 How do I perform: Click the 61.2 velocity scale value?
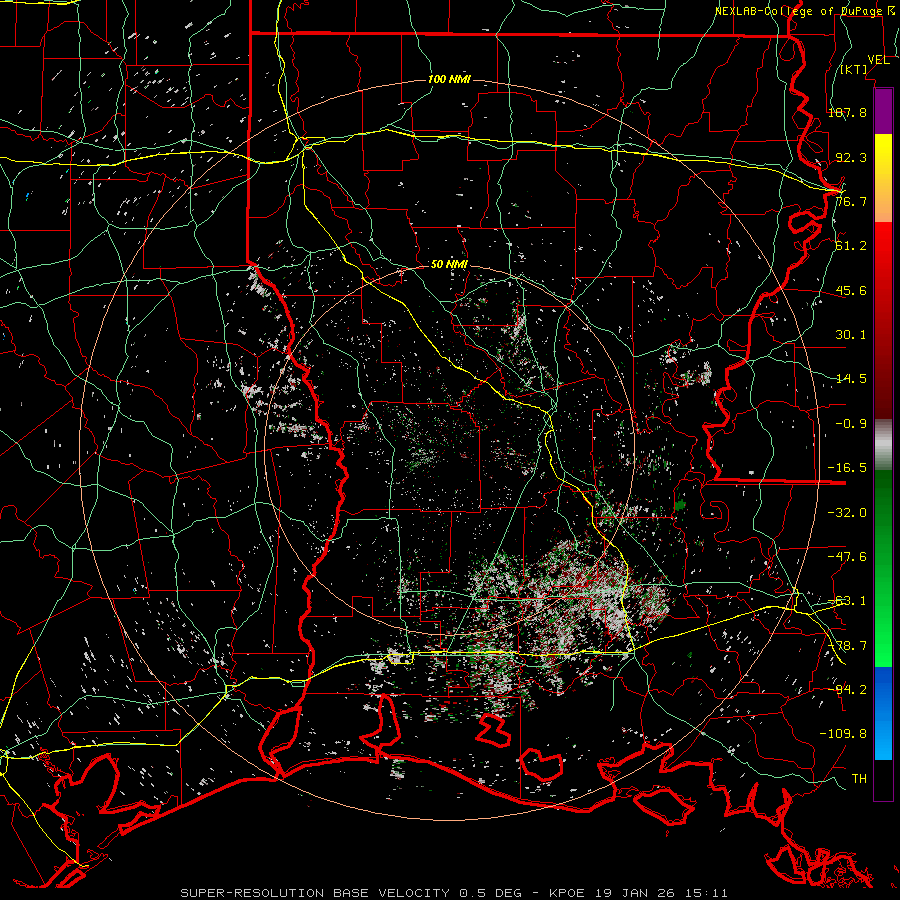(851, 246)
